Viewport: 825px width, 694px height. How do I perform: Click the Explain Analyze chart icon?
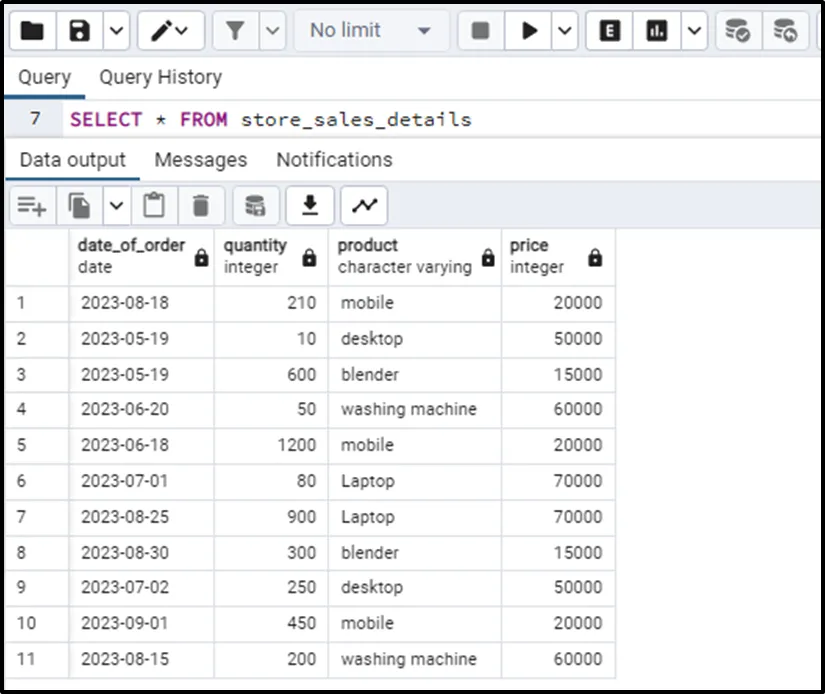coord(657,31)
